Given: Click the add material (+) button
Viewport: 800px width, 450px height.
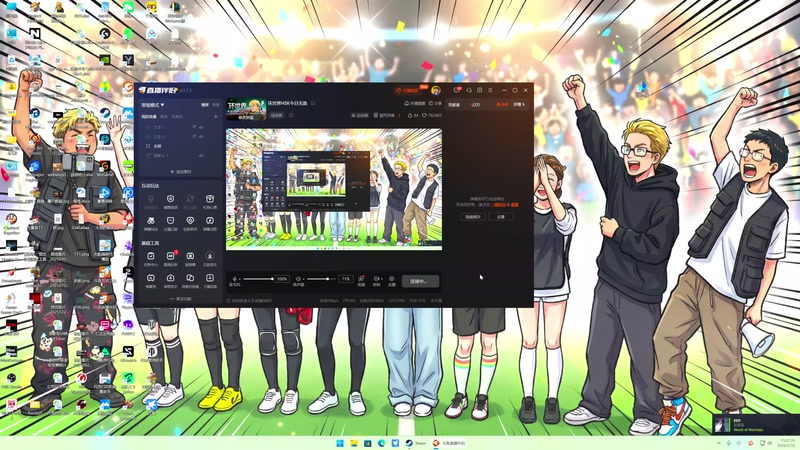Looking at the screenshot, I should (x=180, y=172).
